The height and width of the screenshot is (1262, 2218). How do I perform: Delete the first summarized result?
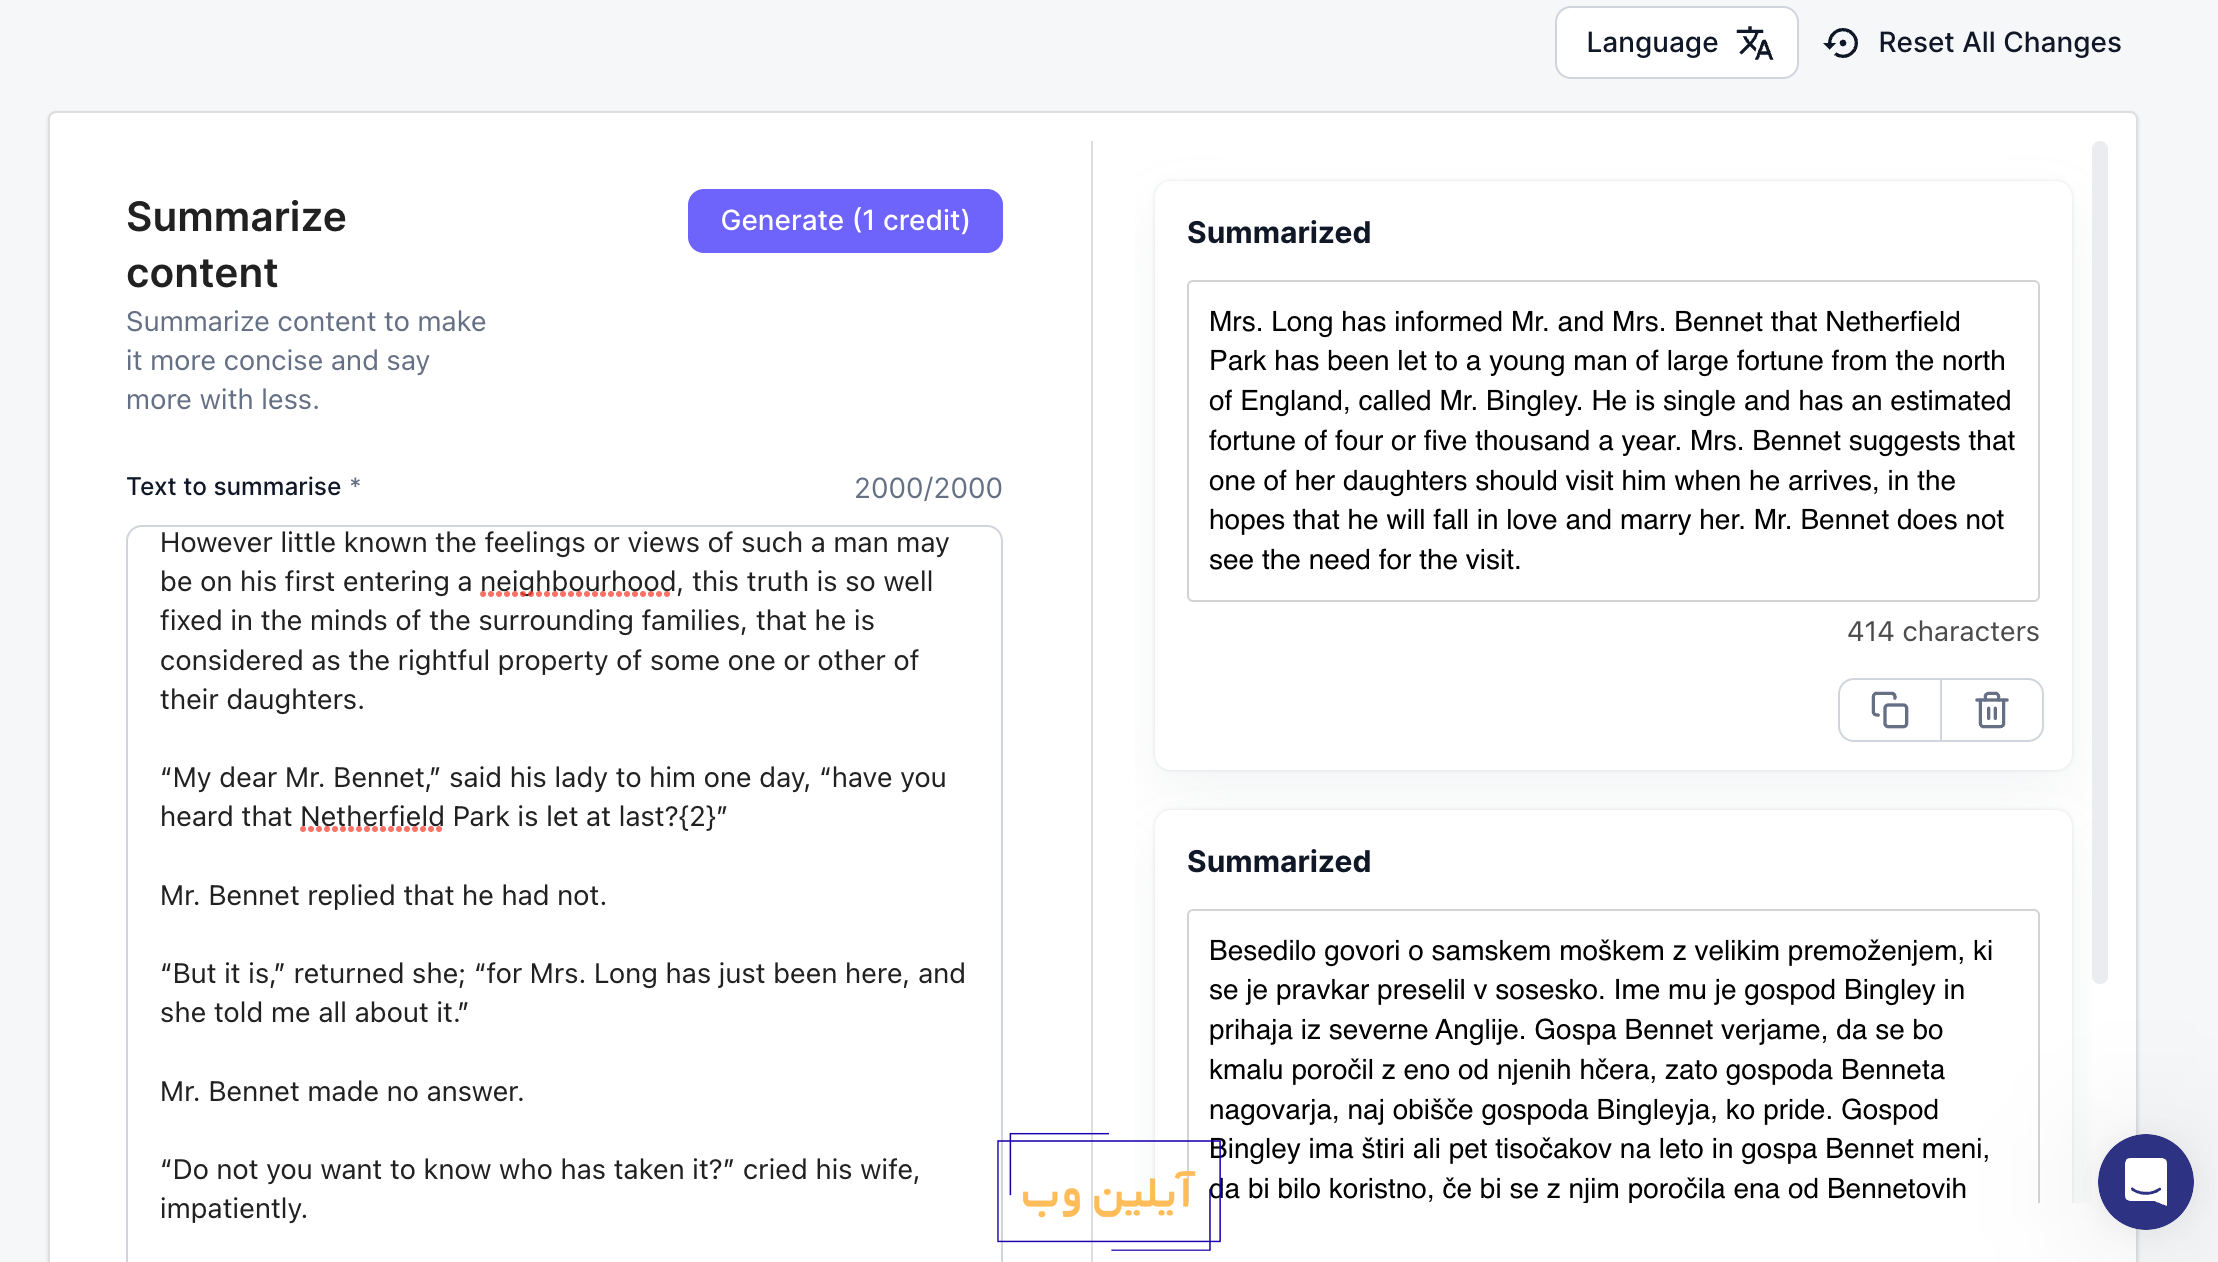[x=1991, y=710]
